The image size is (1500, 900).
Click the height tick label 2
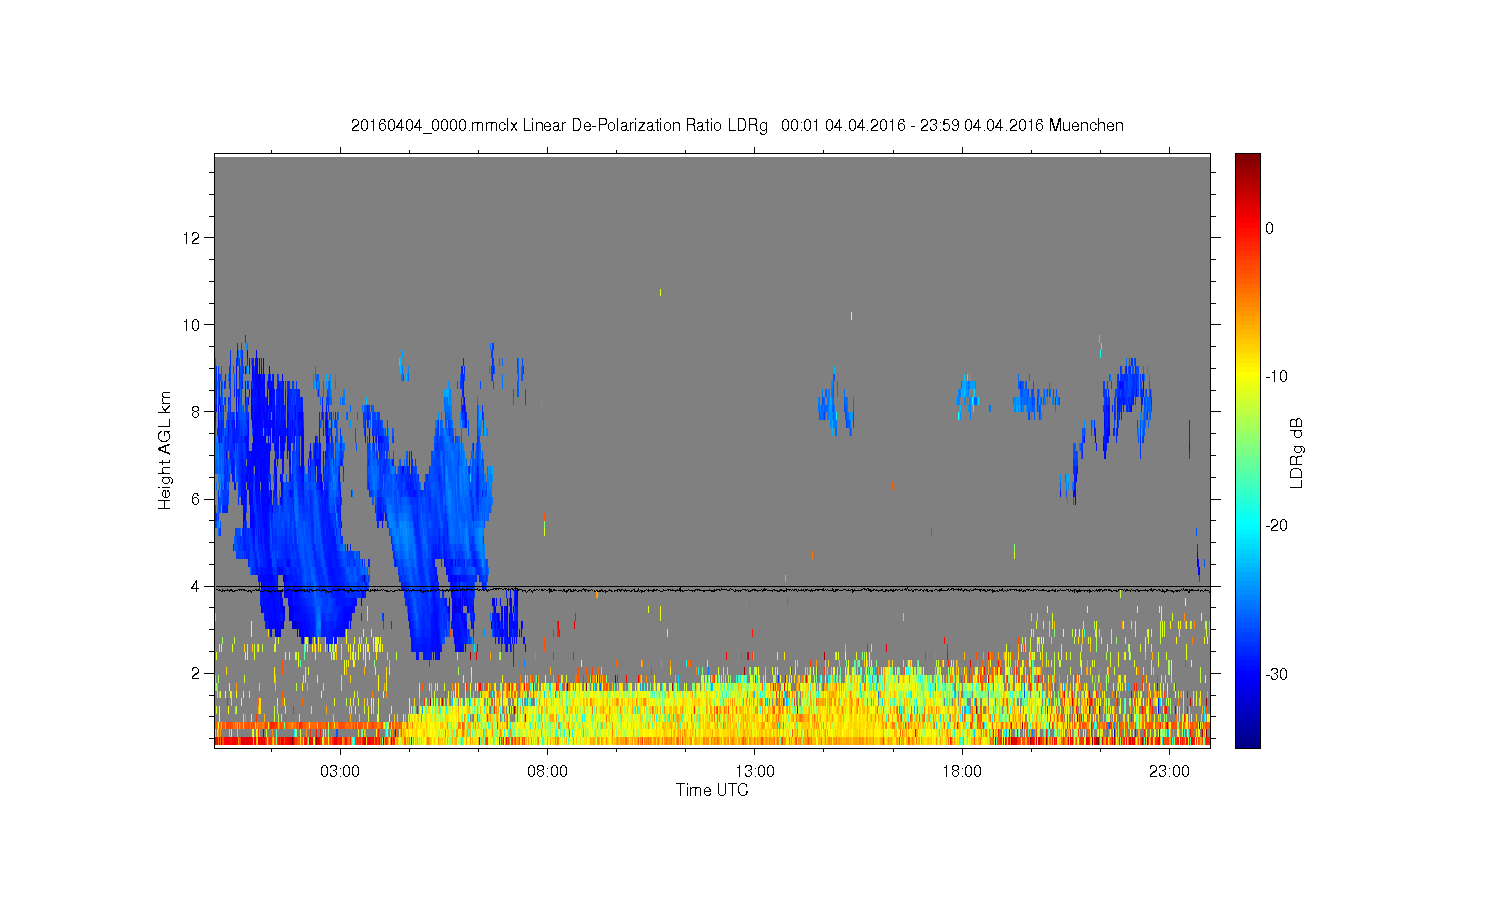(197, 673)
